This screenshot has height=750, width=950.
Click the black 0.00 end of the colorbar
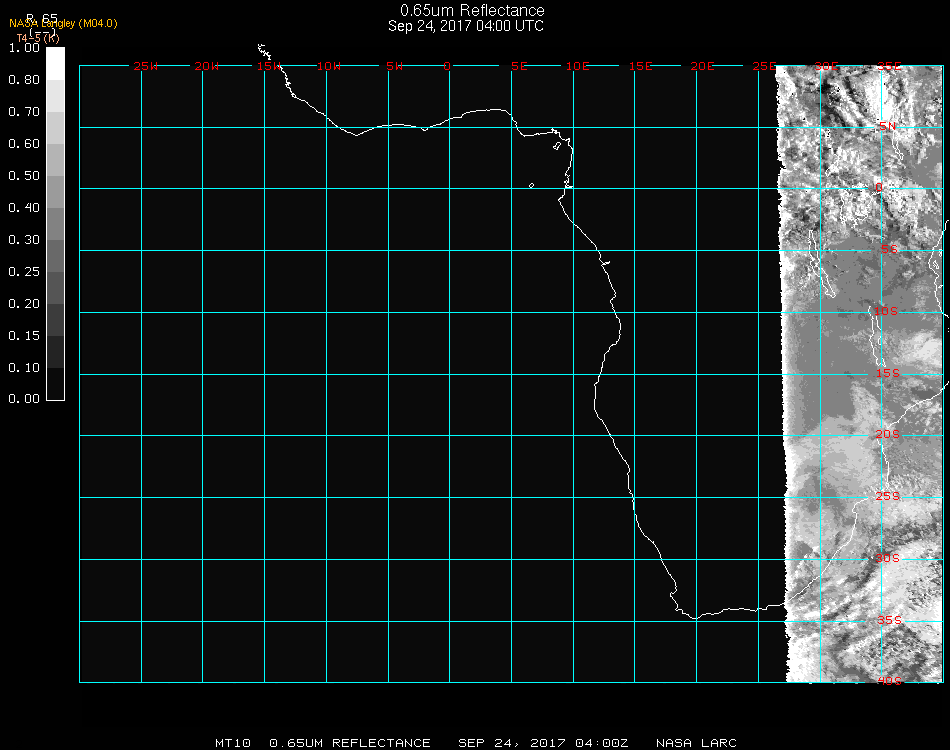[55, 392]
